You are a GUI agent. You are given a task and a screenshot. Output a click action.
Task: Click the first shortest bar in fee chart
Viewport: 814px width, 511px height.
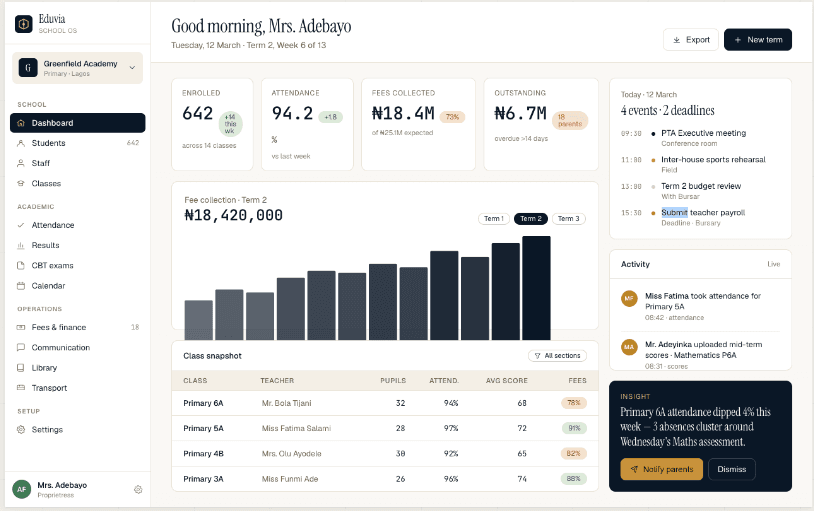198,320
